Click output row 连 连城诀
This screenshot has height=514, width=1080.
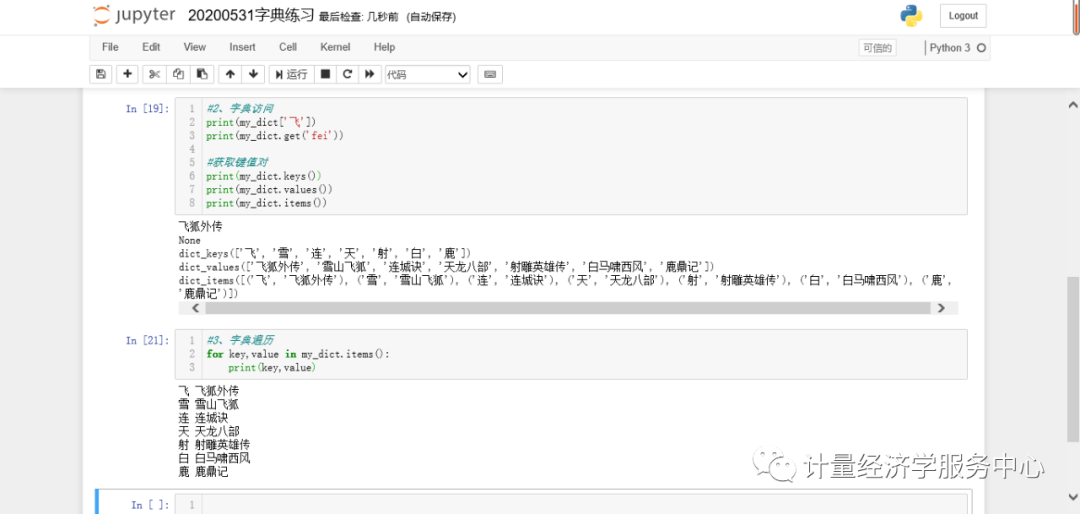[x=203, y=418]
